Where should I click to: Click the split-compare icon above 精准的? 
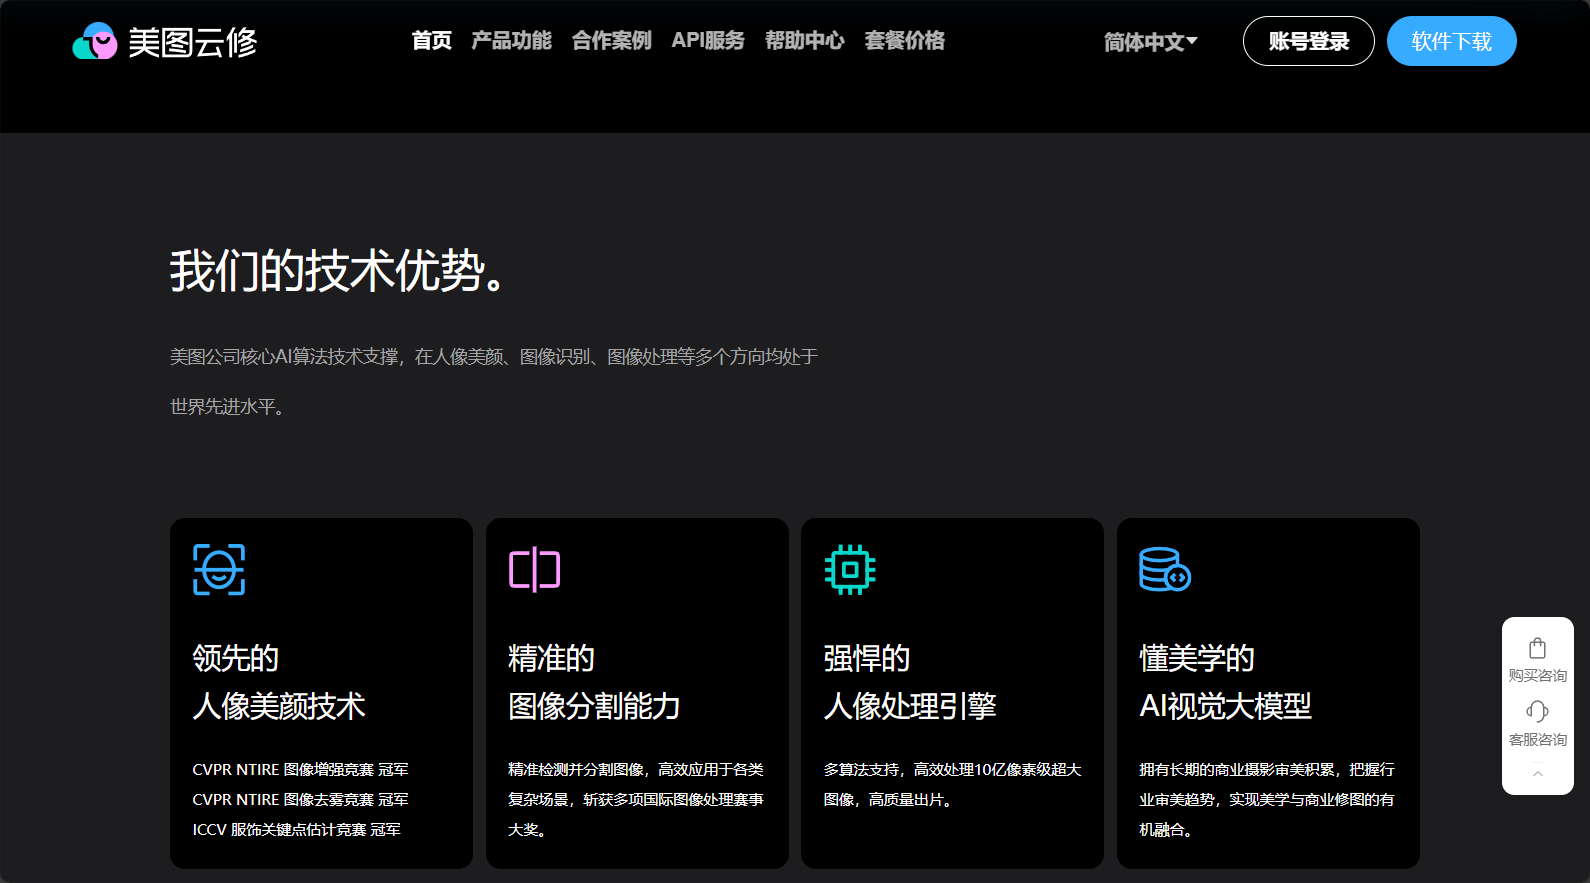pos(534,569)
